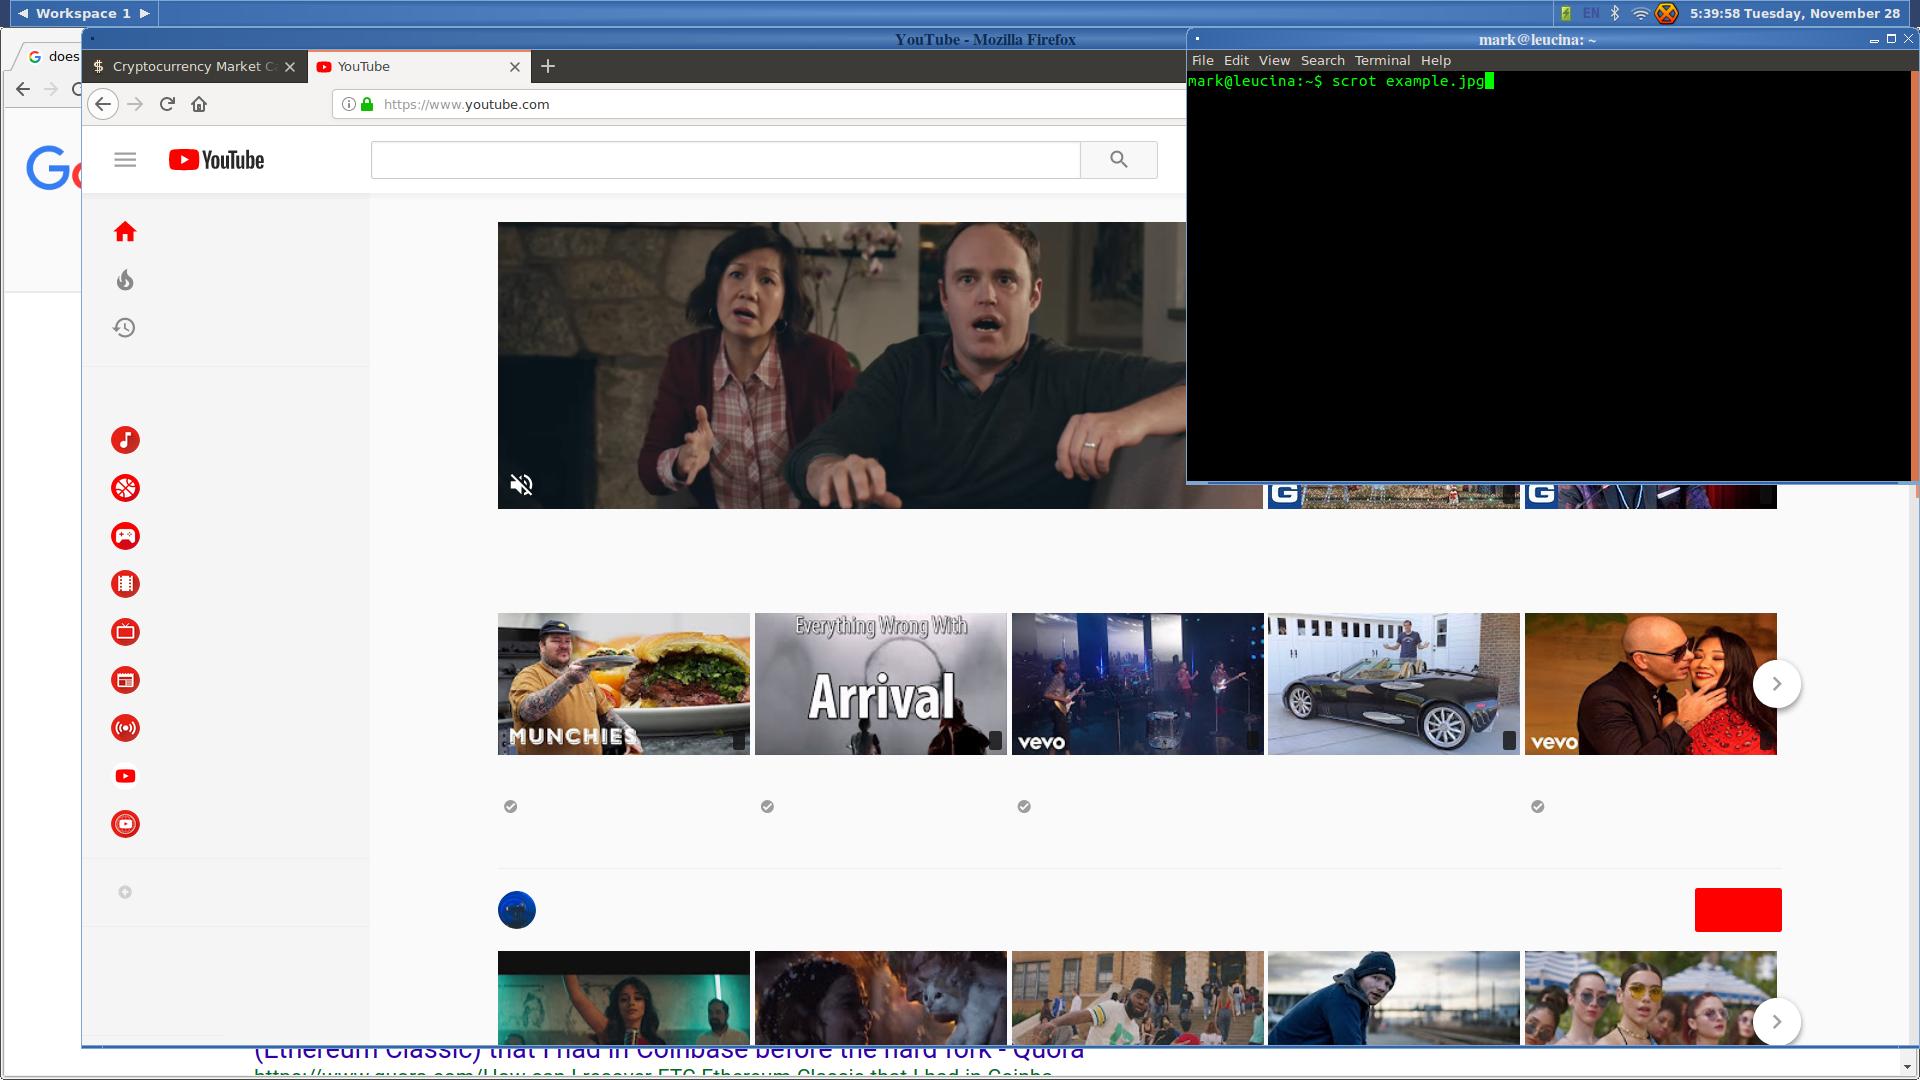Click the green padlock in URL bar
Screen dimensions: 1920x1080
click(x=367, y=104)
